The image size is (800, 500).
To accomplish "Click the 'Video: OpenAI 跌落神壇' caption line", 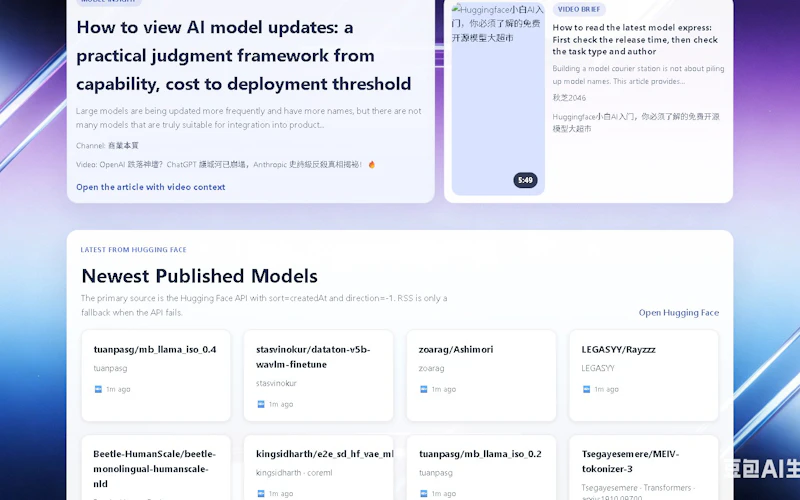I will pos(219,165).
